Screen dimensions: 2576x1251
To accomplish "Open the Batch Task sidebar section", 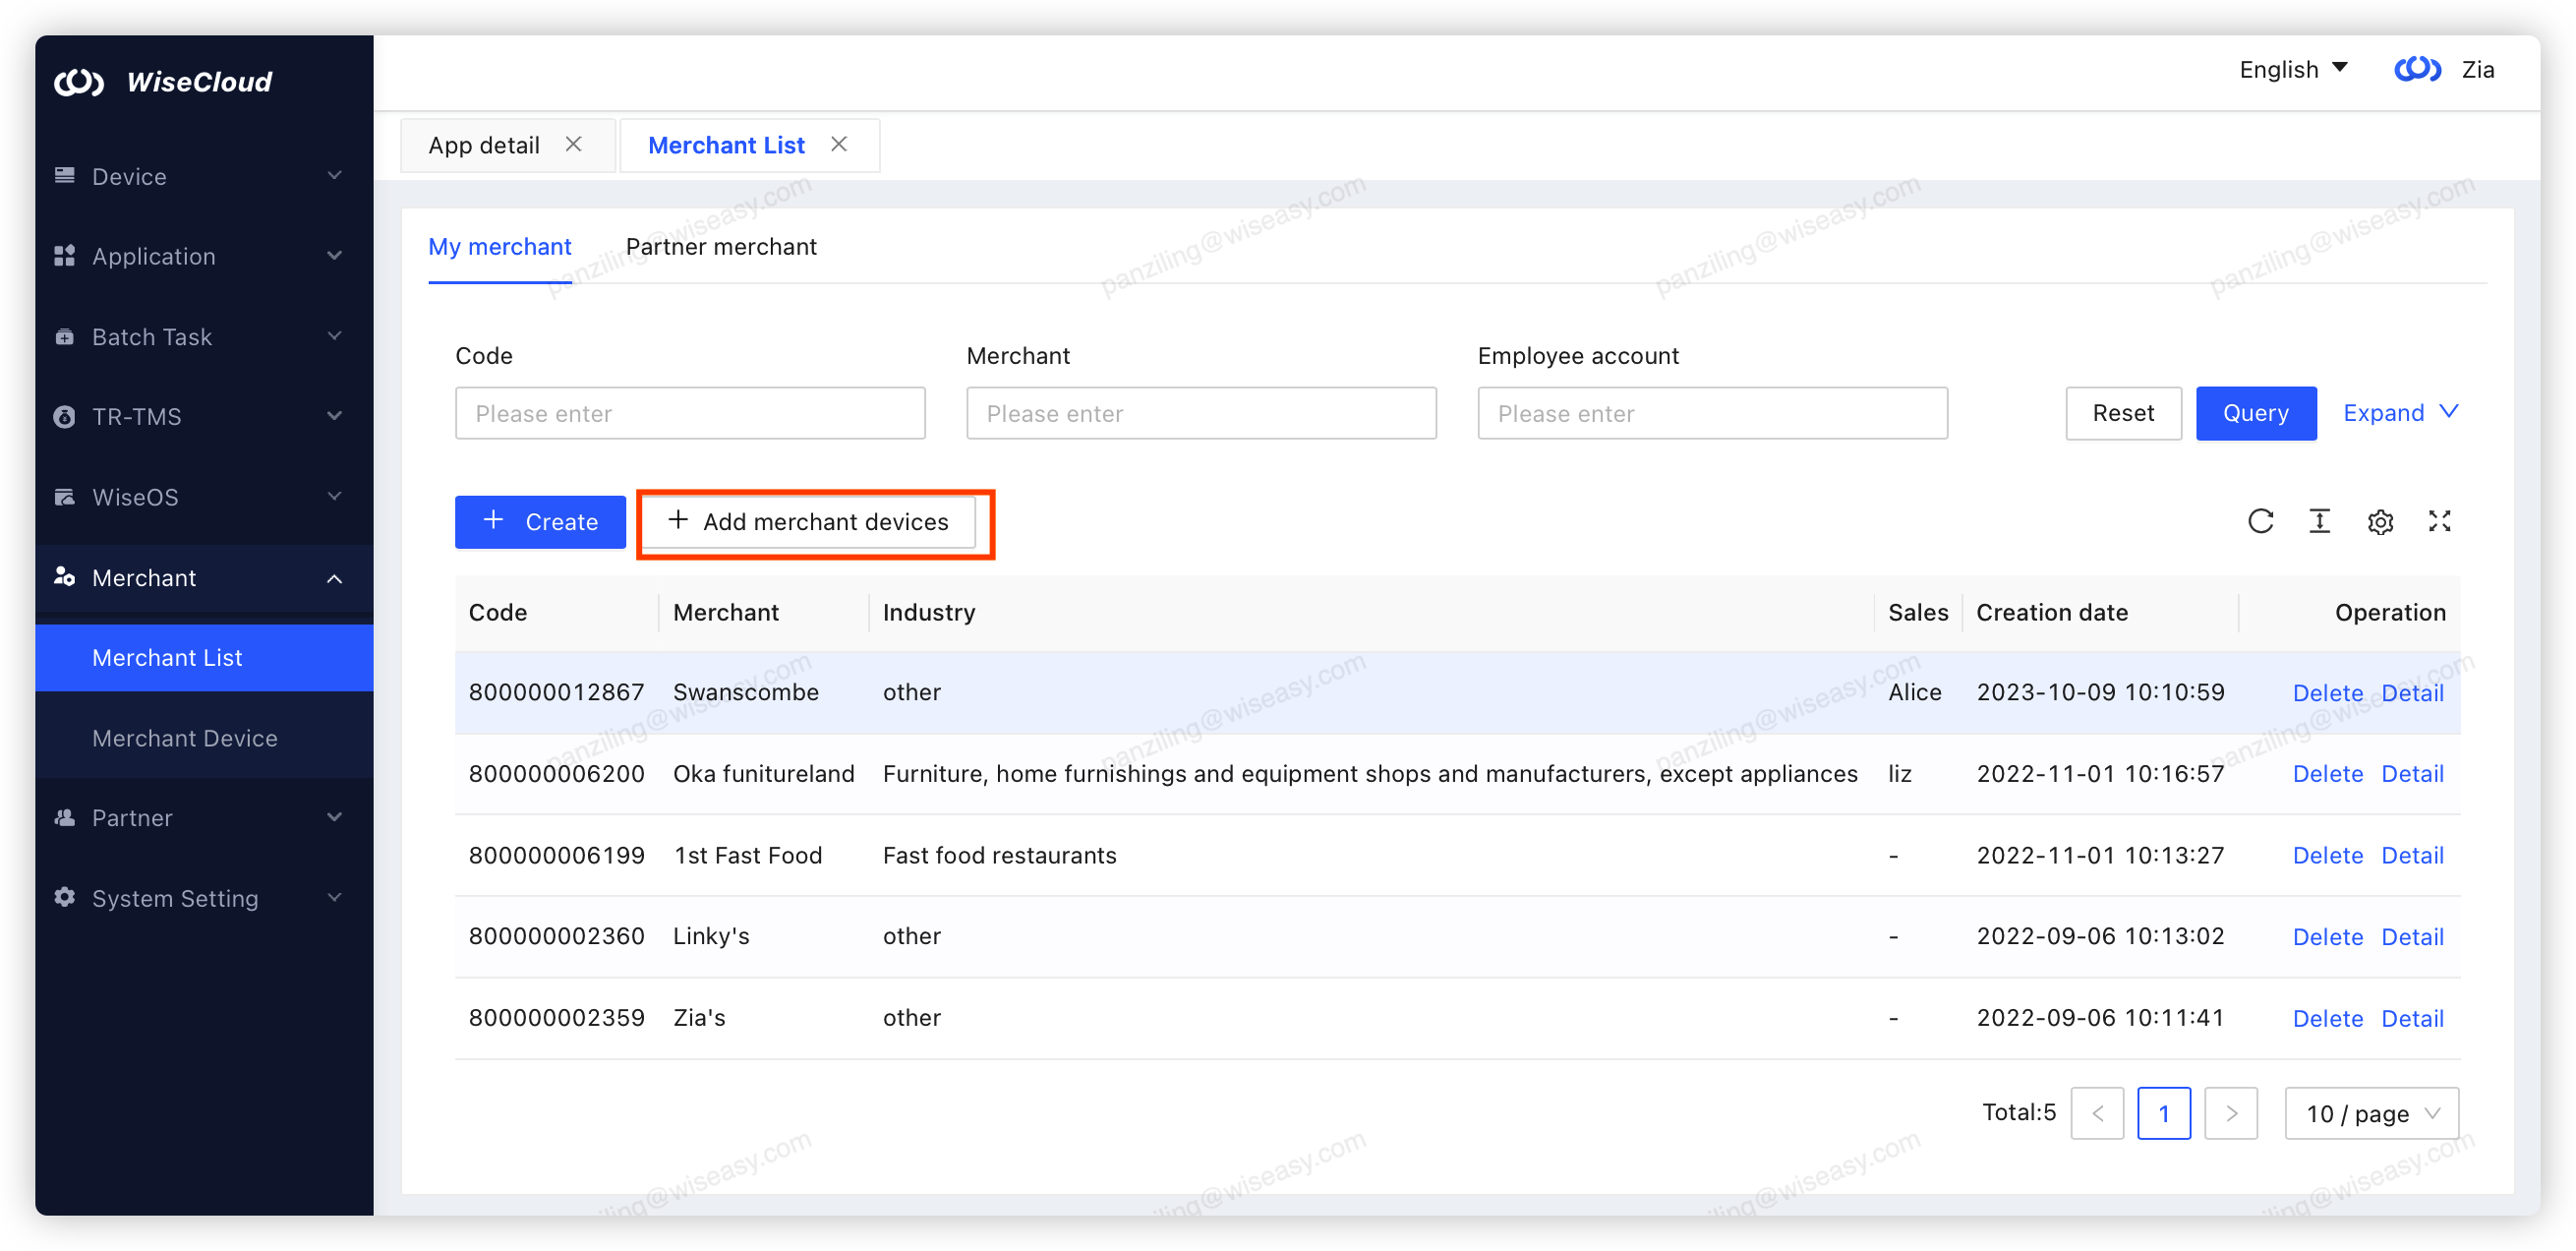I will pos(151,337).
